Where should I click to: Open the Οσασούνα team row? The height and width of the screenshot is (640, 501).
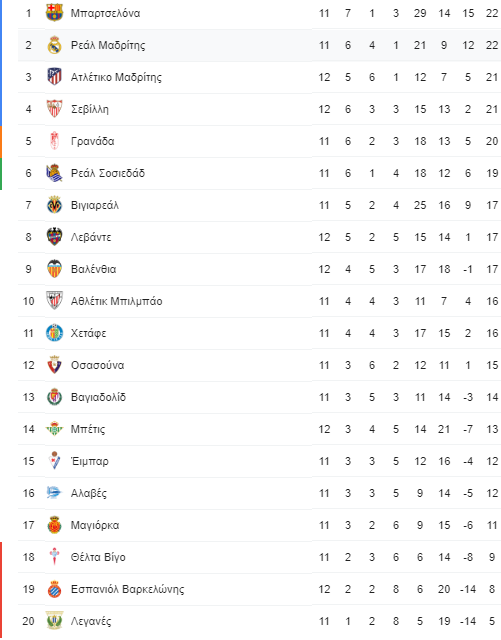pos(259,365)
